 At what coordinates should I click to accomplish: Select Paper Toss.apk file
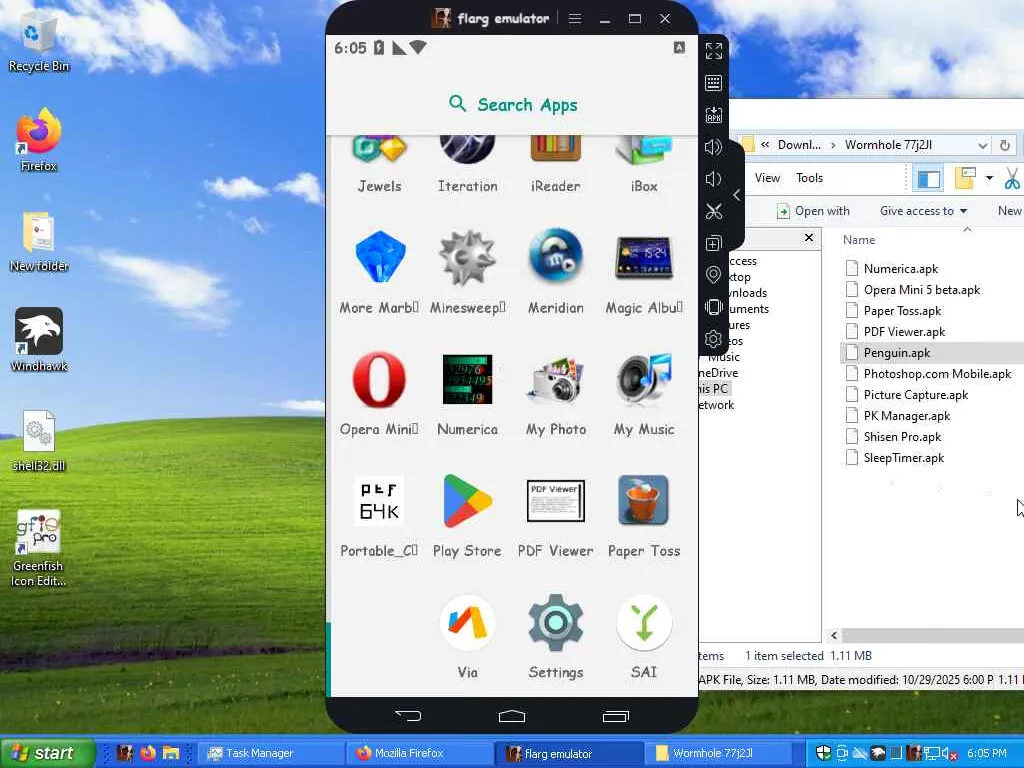click(902, 311)
